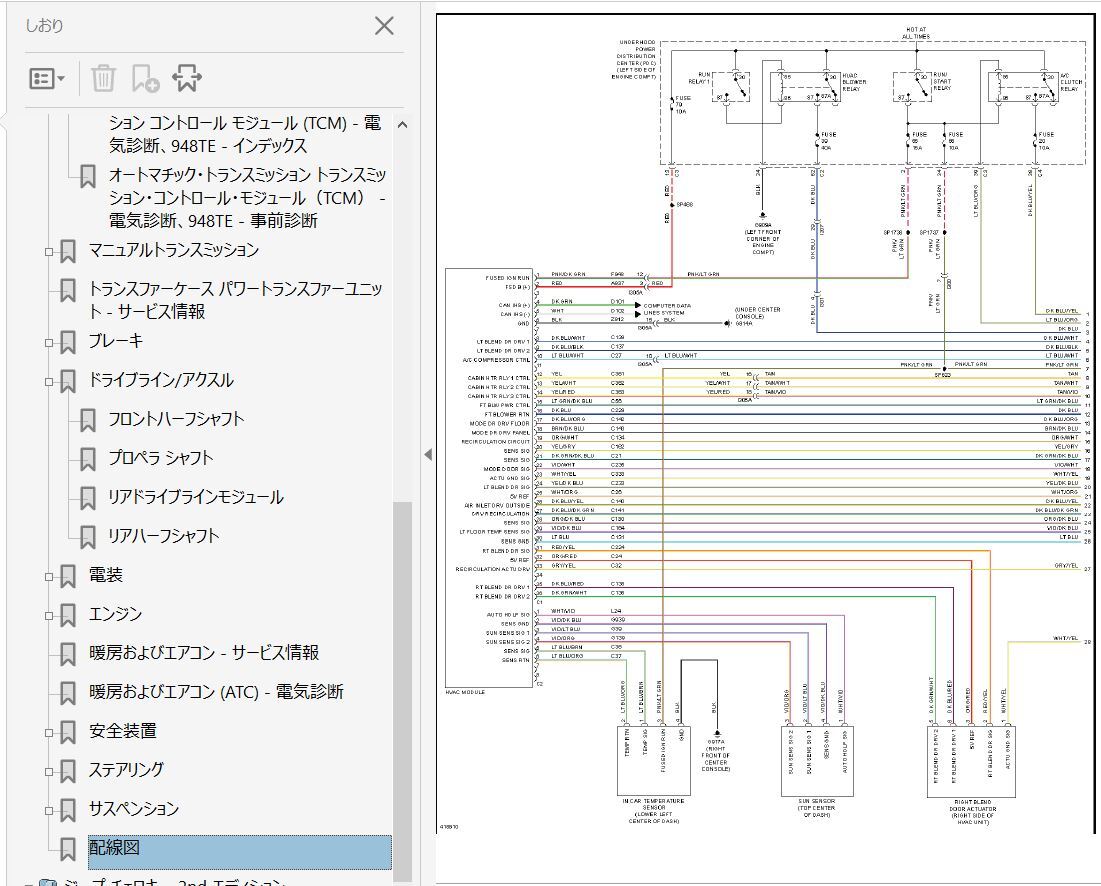Viewport: 1101px width, 886px height.
Task: Click the add new bookmark icon
Action: click(x=145, y=78)
